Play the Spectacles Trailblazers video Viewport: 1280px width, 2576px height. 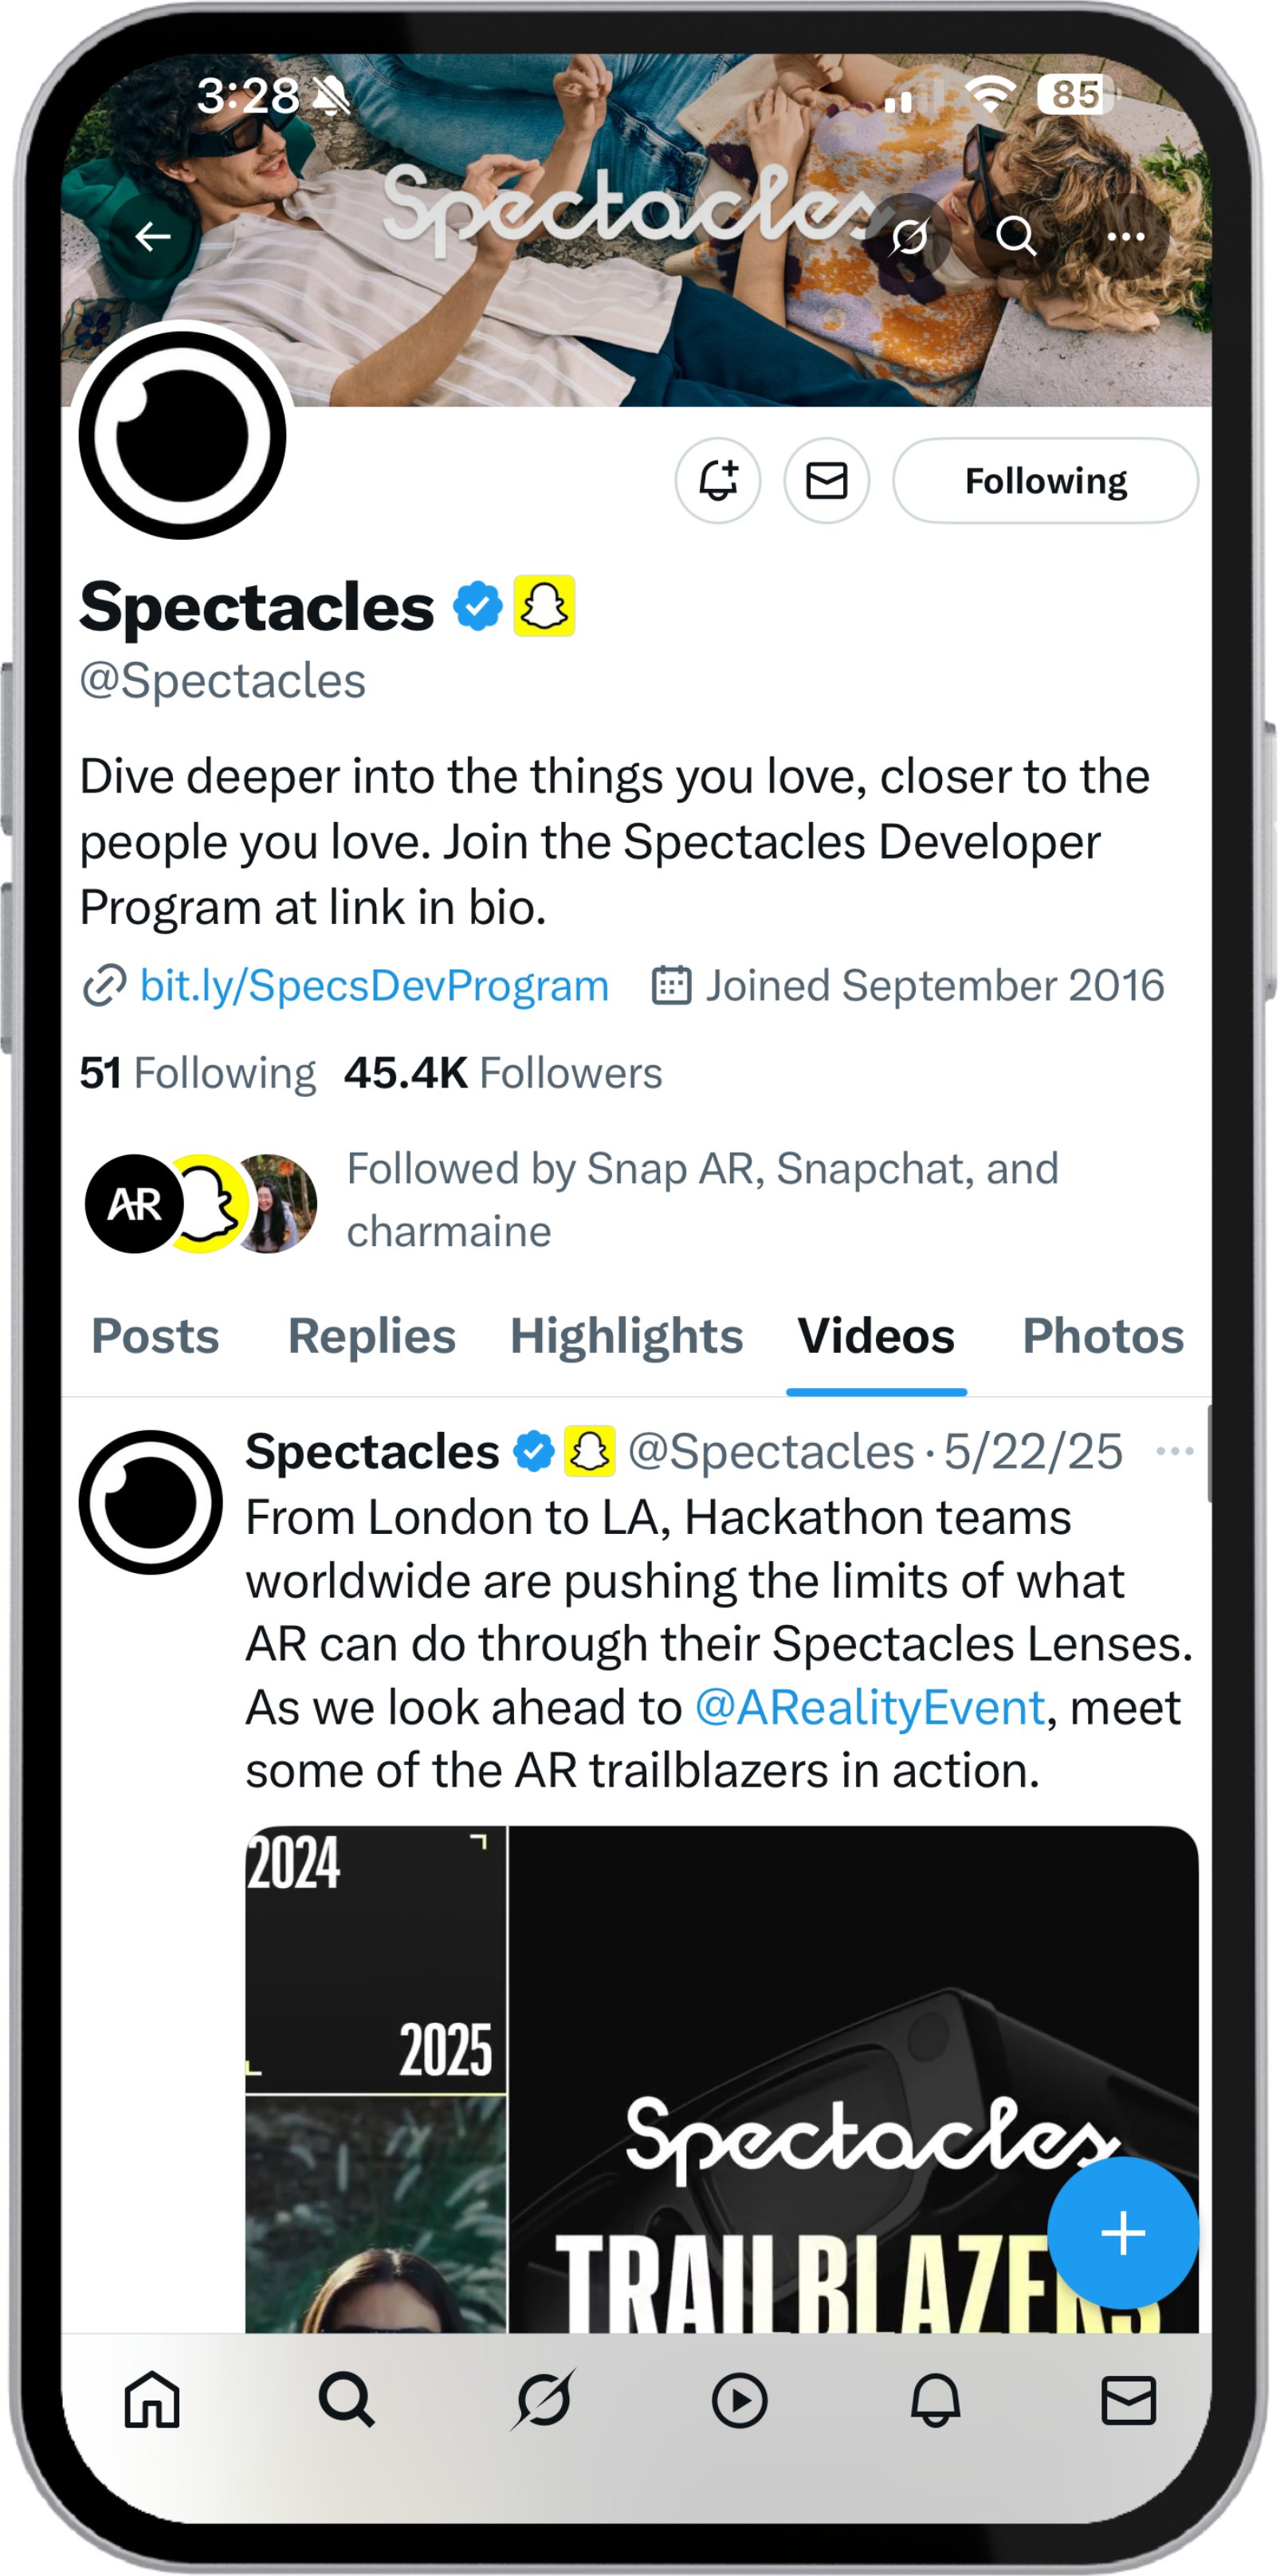[721, 2080]
